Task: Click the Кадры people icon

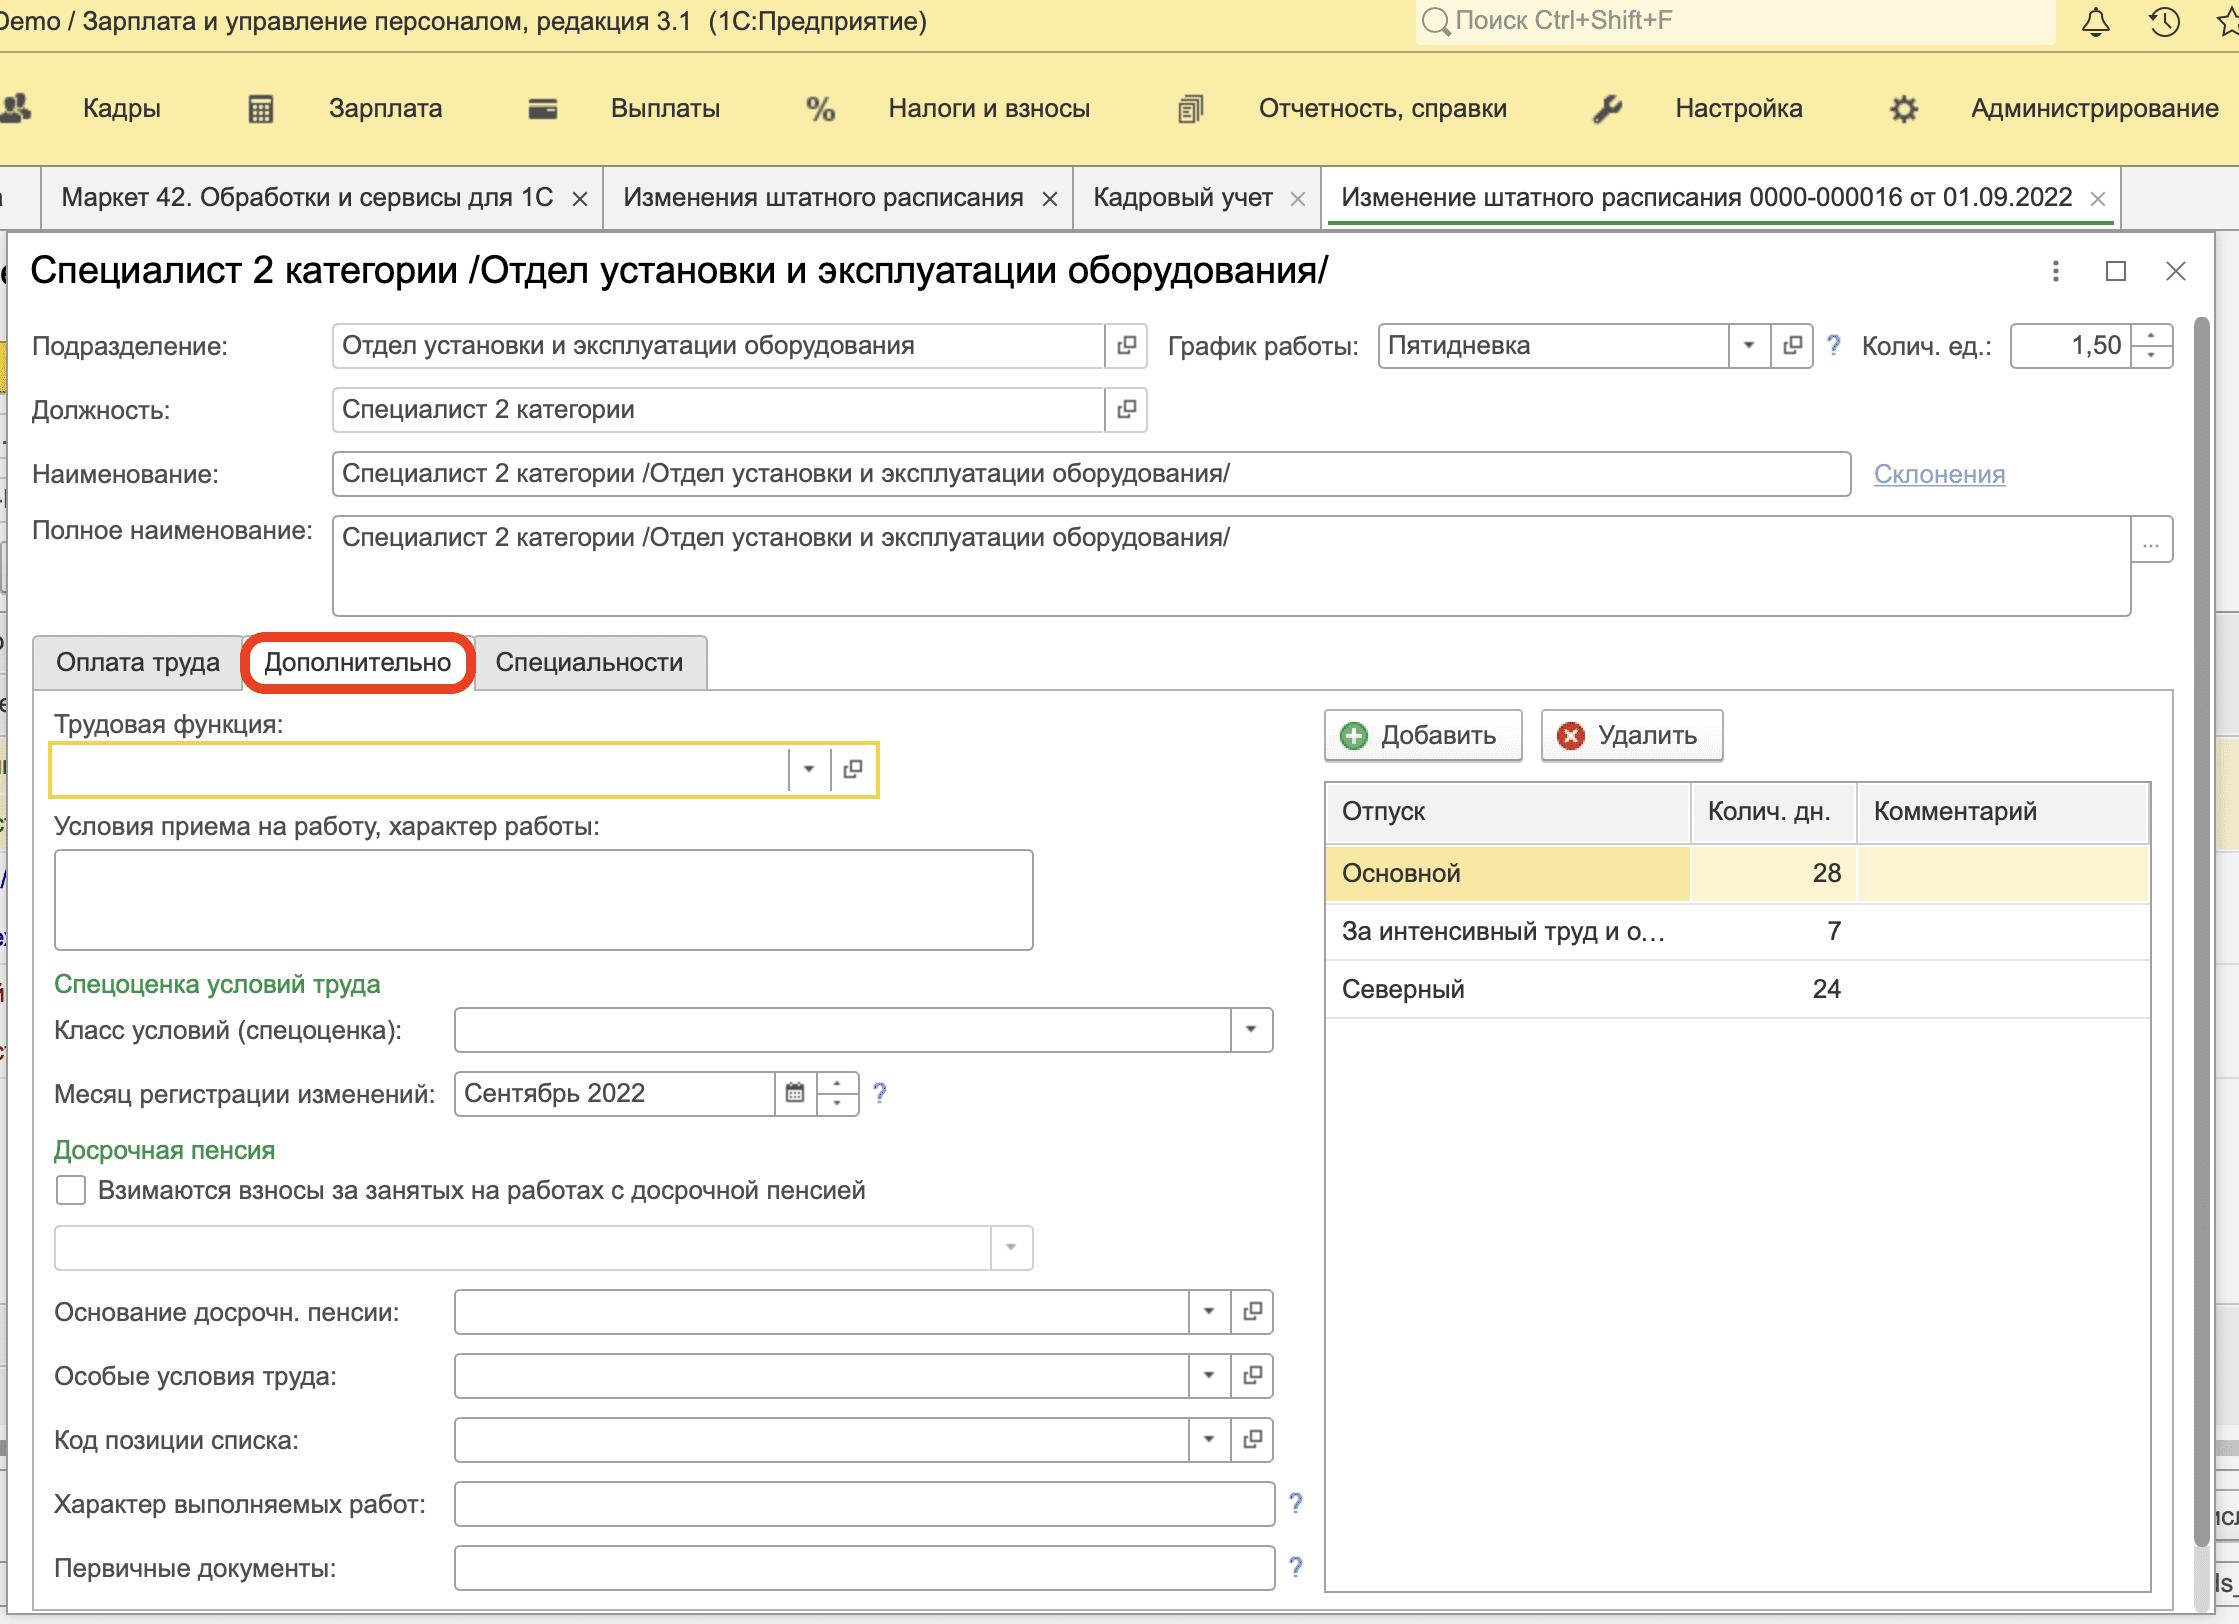Action: pos(16,108)
